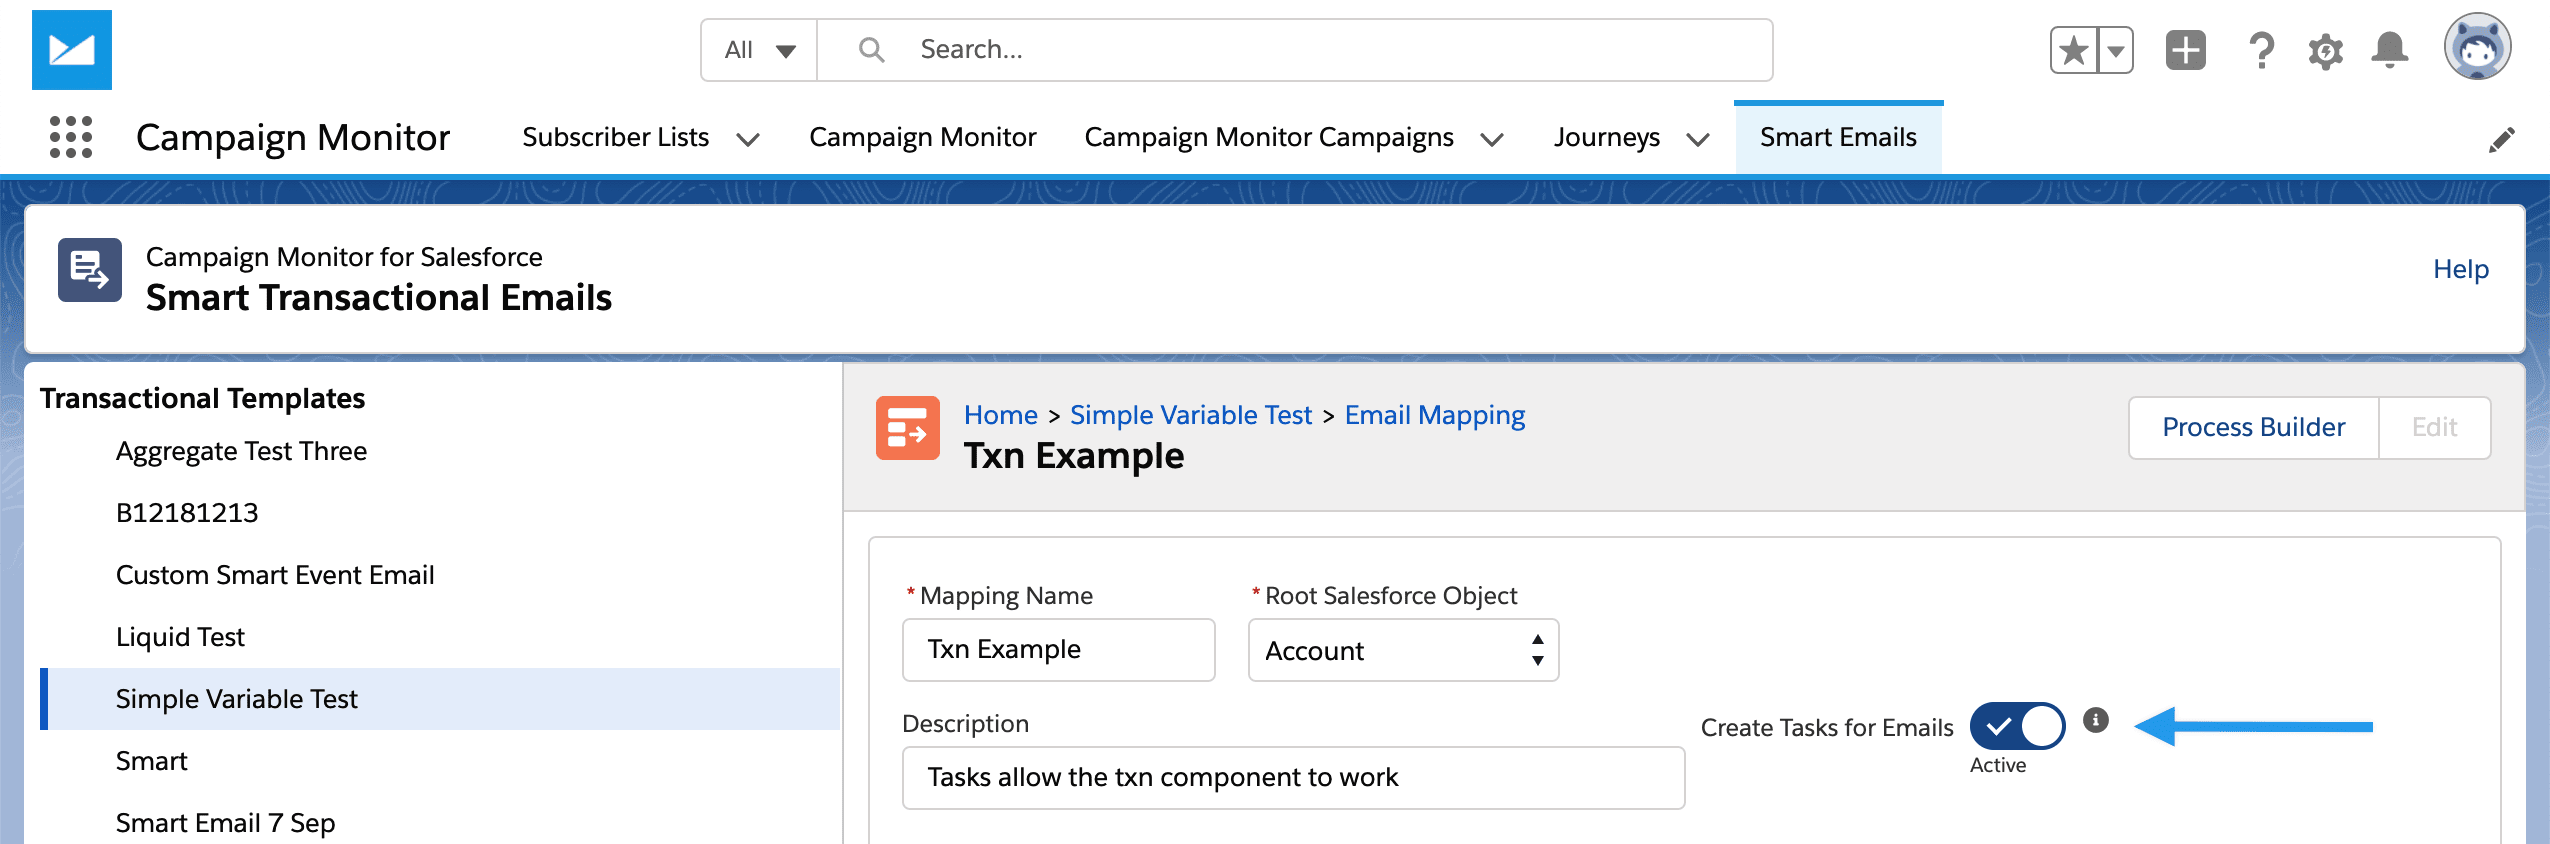Select Smart Email 7 Sep template

point(225,823)
